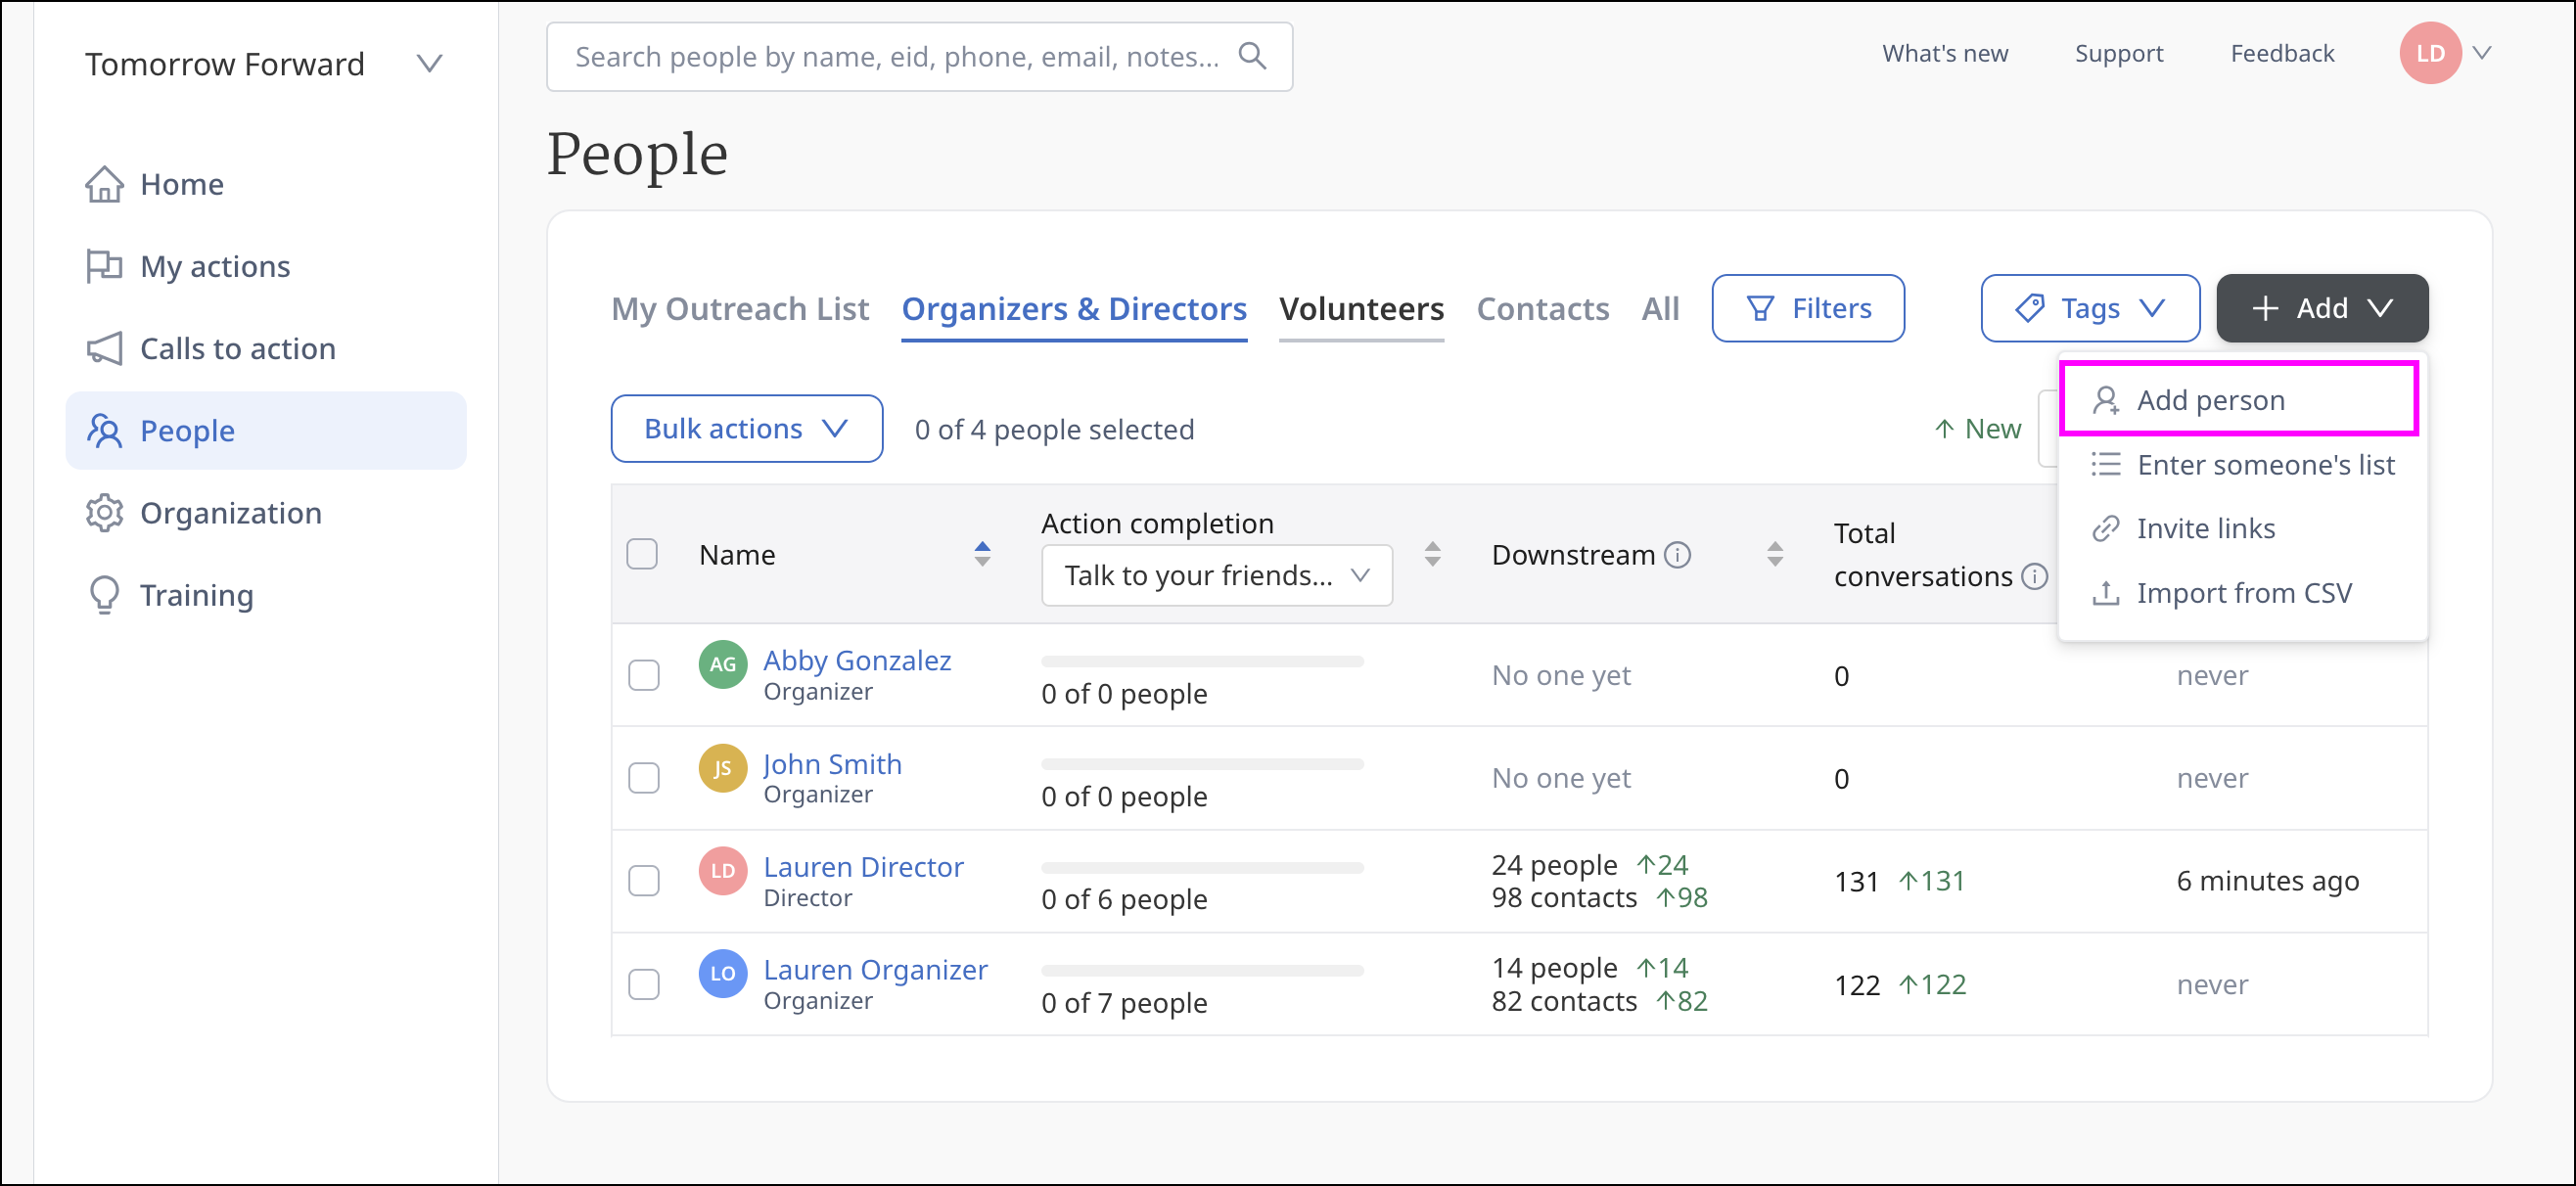Tick Lauren Director's row checkbox

coord(644,880)
